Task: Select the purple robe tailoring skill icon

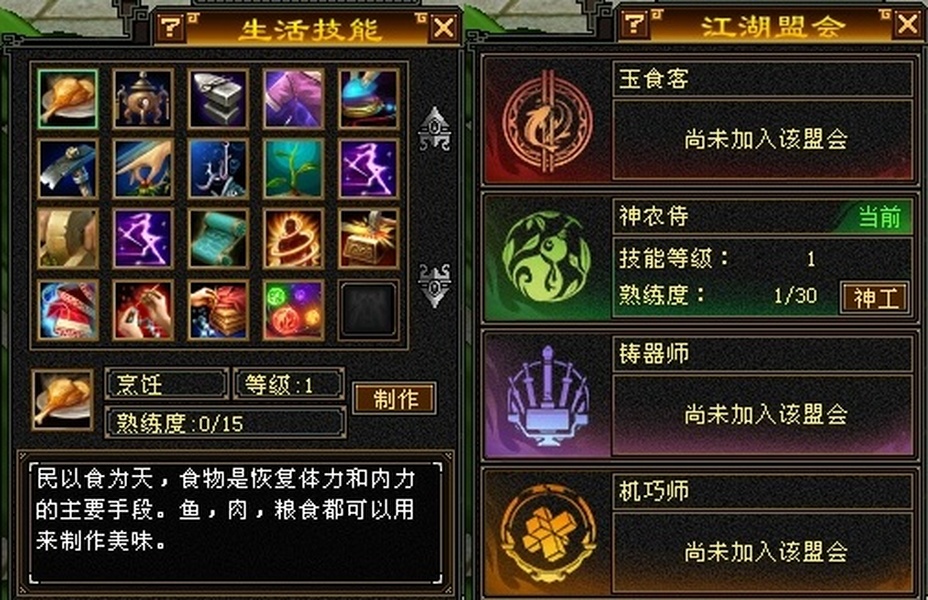Action: (x=294, y=99)
